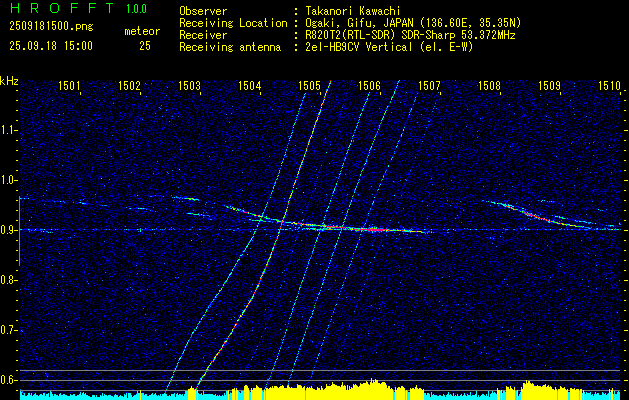This screenshot has width=629, height=400.
Task: Click Ogaki, Gifu, JAPAN coordinates text
Action: [413, 23]
